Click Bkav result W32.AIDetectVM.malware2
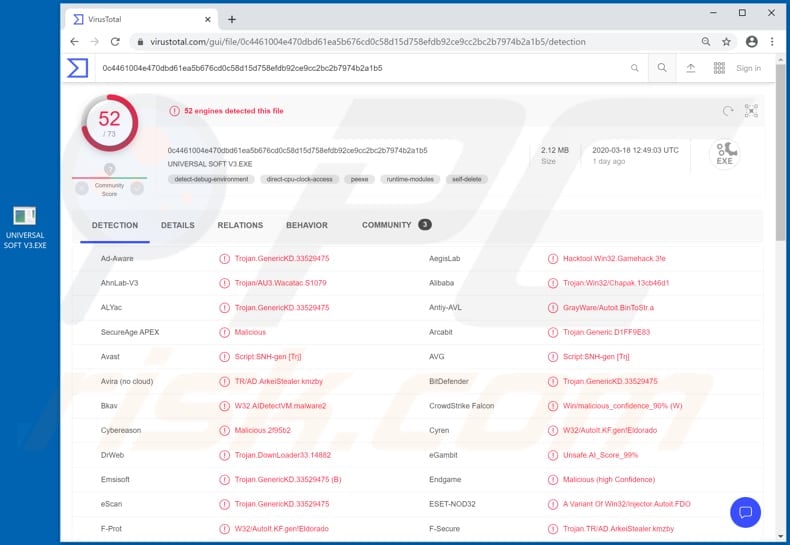Image resolution: width=790 pixels, height=545 pixels. [x=280, y=406]
